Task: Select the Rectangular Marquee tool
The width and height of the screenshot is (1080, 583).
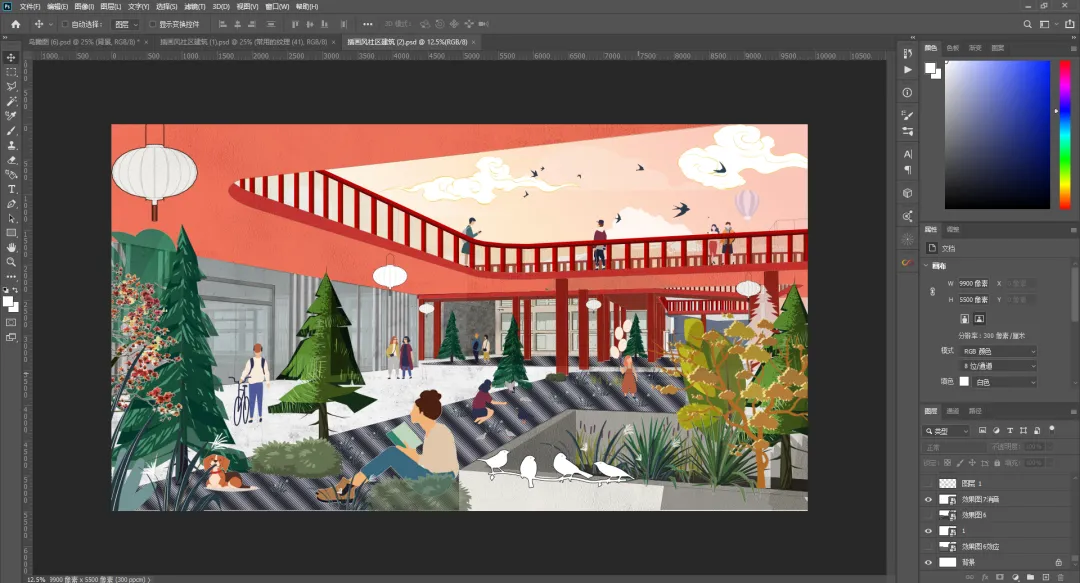Action: (11, 72)
